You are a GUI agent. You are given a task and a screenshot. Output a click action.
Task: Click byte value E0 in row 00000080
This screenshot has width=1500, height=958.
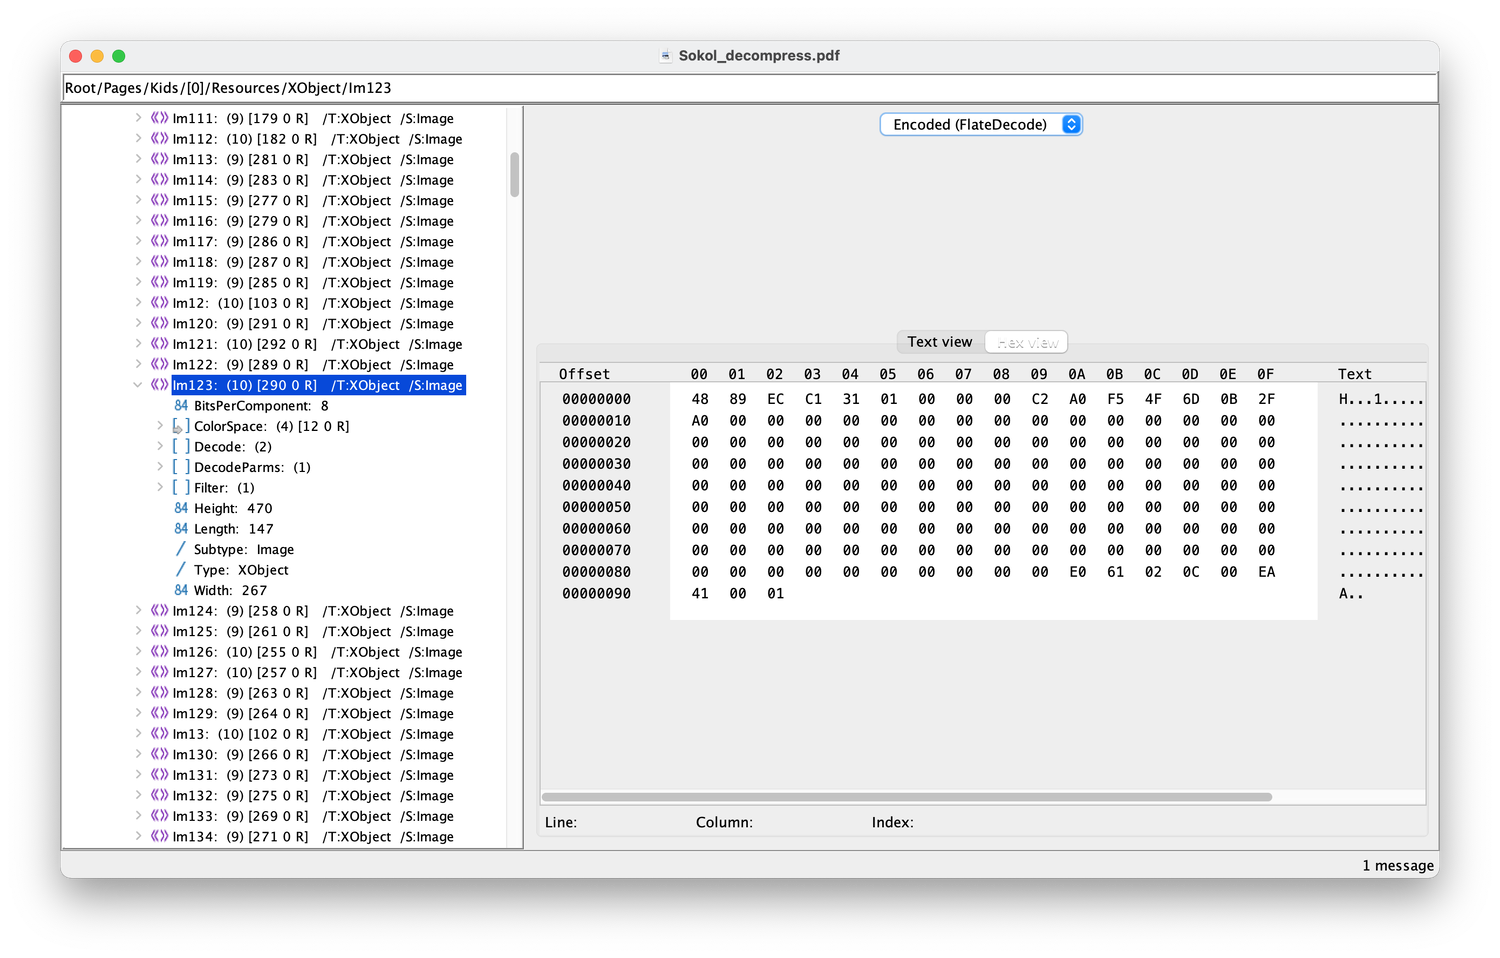(x=1077, y=572)
